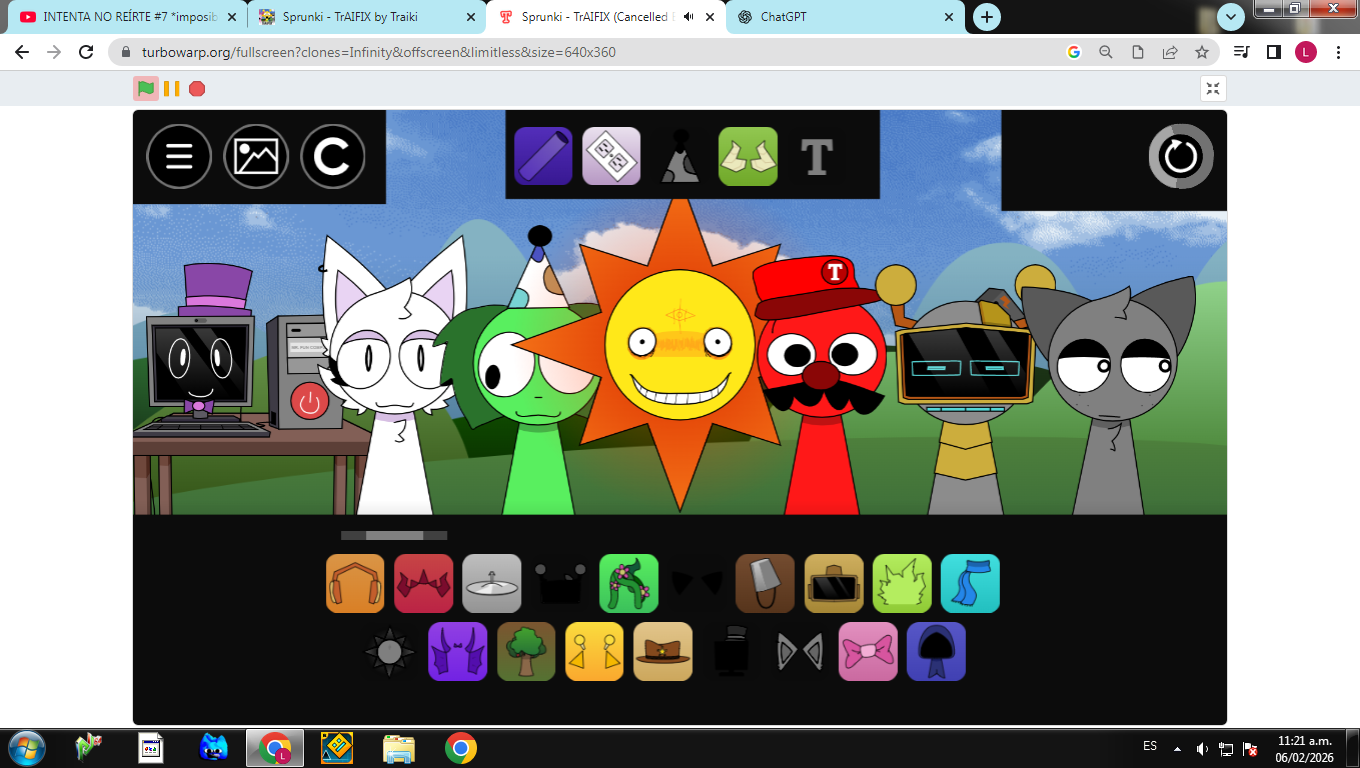
Task: Open the file explorer from the taskbar
Action: pos(399,747)
